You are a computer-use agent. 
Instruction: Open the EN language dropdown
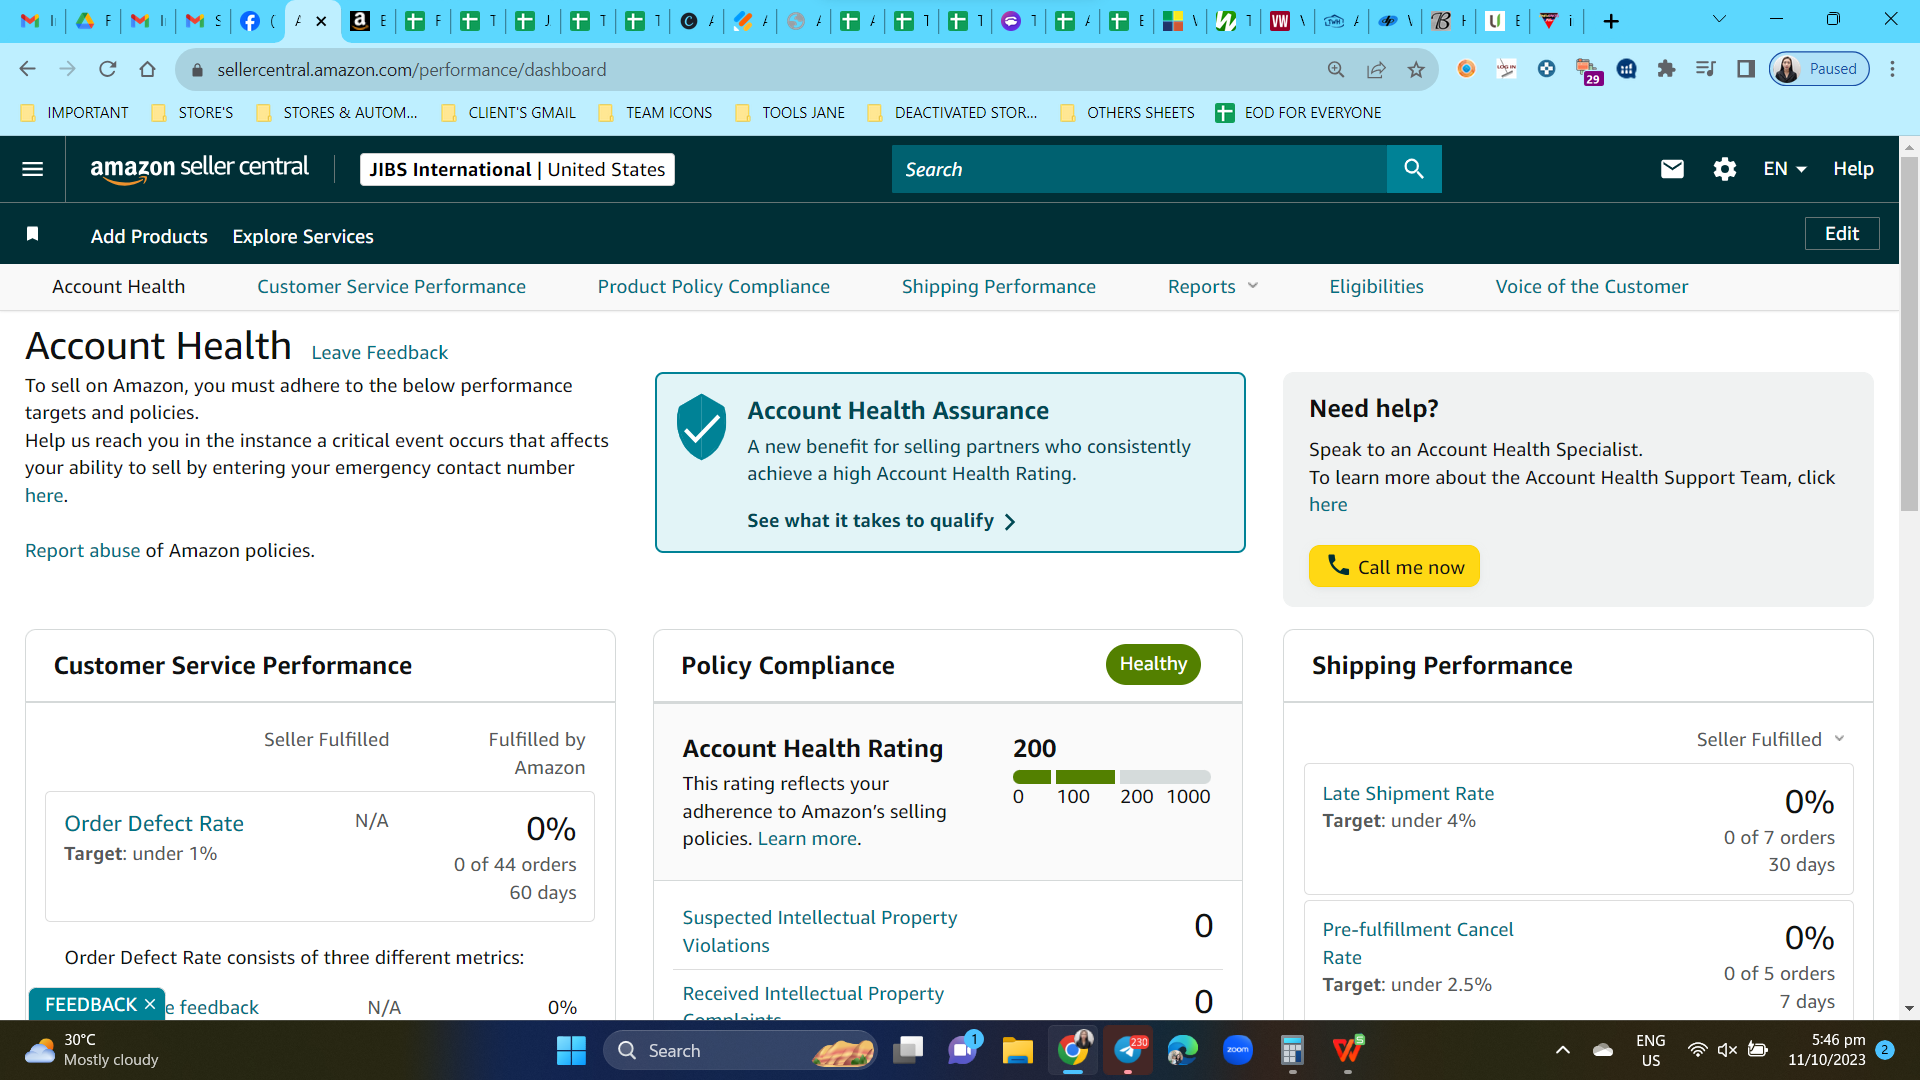1784,169
